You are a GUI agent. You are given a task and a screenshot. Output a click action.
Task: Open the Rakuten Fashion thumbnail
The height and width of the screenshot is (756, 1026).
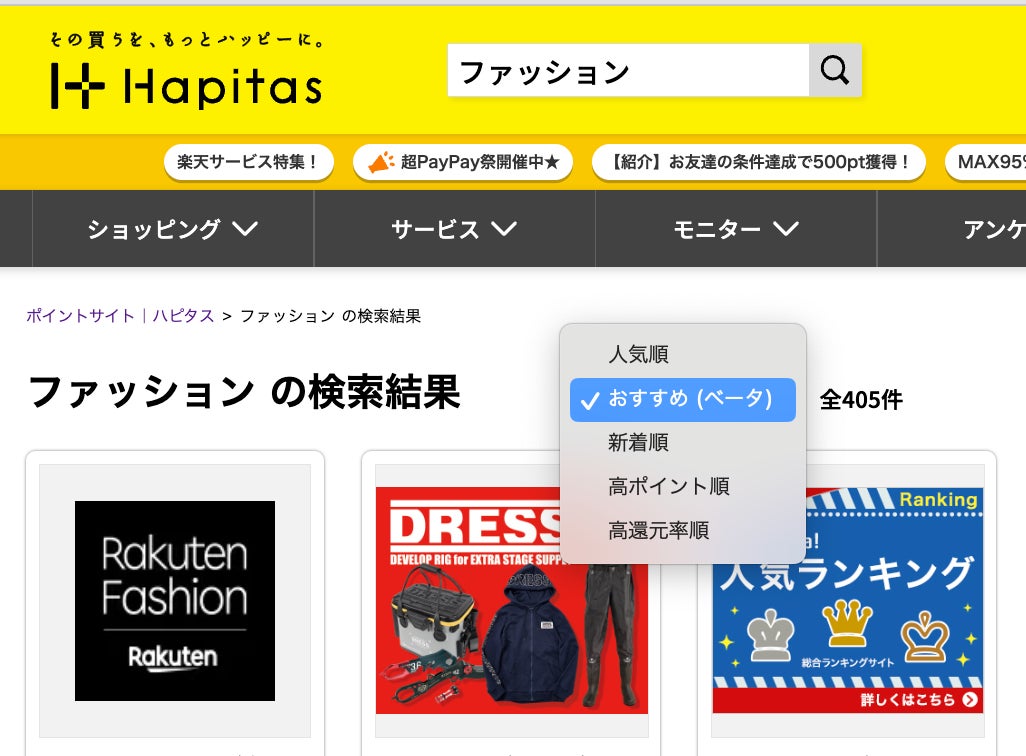[x=175, y=601]
